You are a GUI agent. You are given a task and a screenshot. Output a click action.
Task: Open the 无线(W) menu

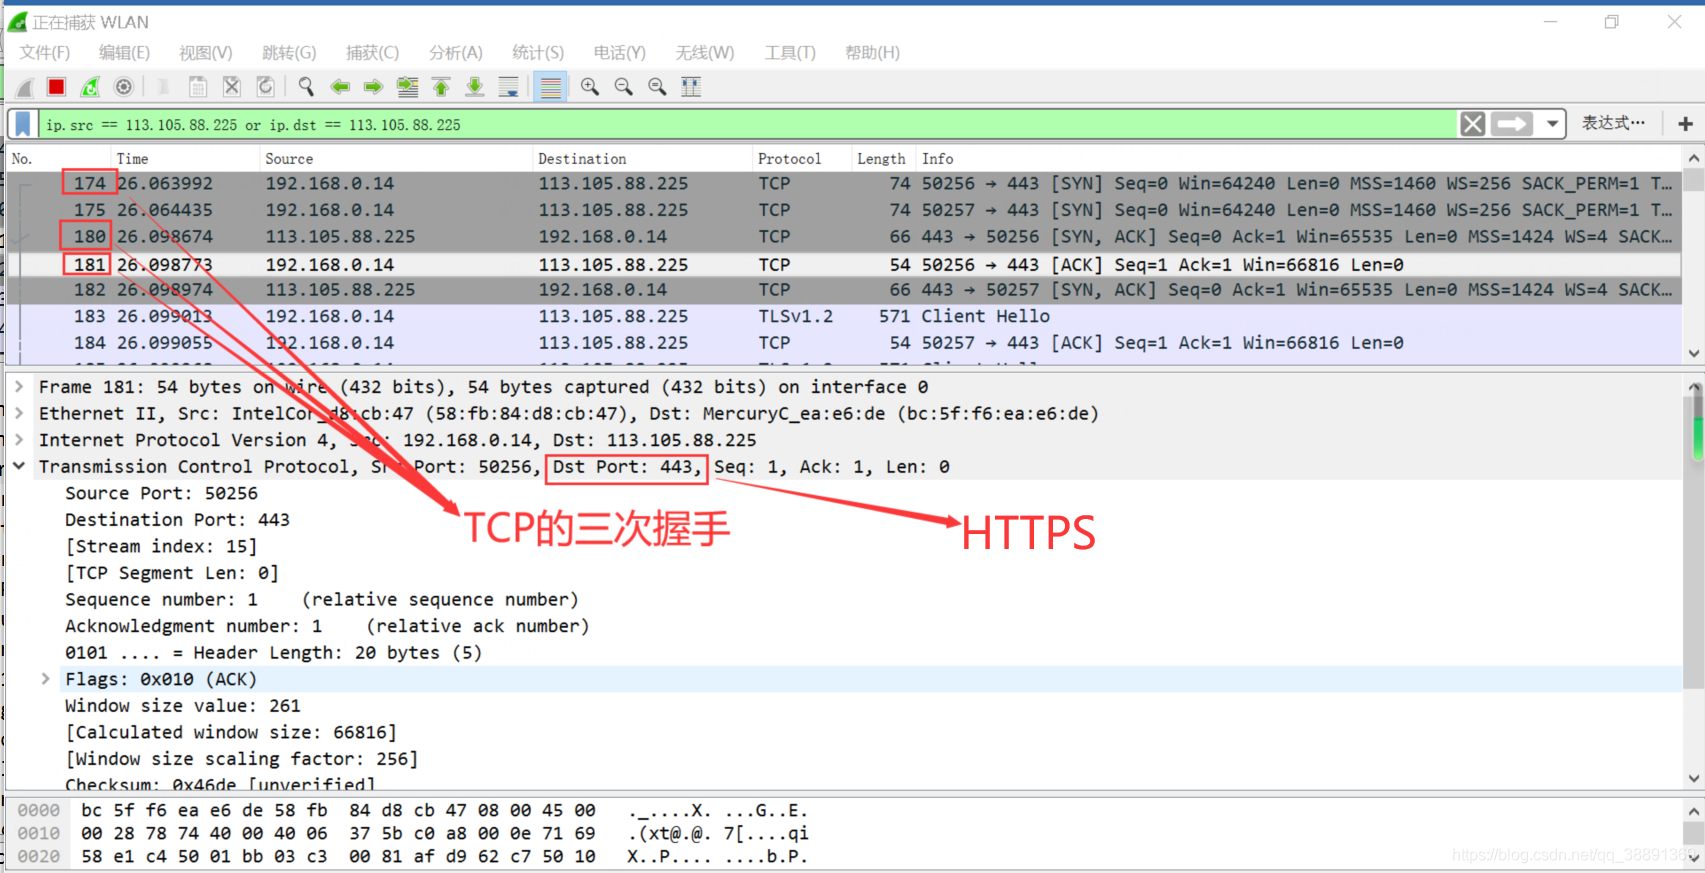pos(705,53)
